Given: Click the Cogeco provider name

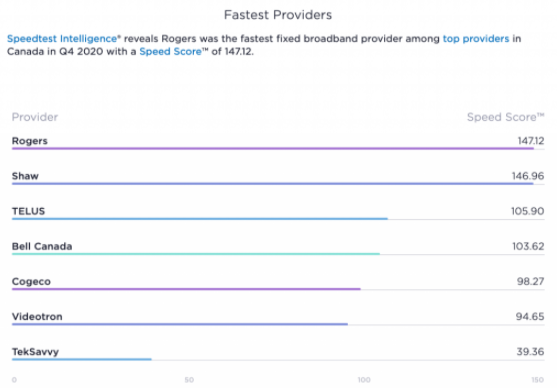Looking at the screenshot, I should [x=31, y=281].
